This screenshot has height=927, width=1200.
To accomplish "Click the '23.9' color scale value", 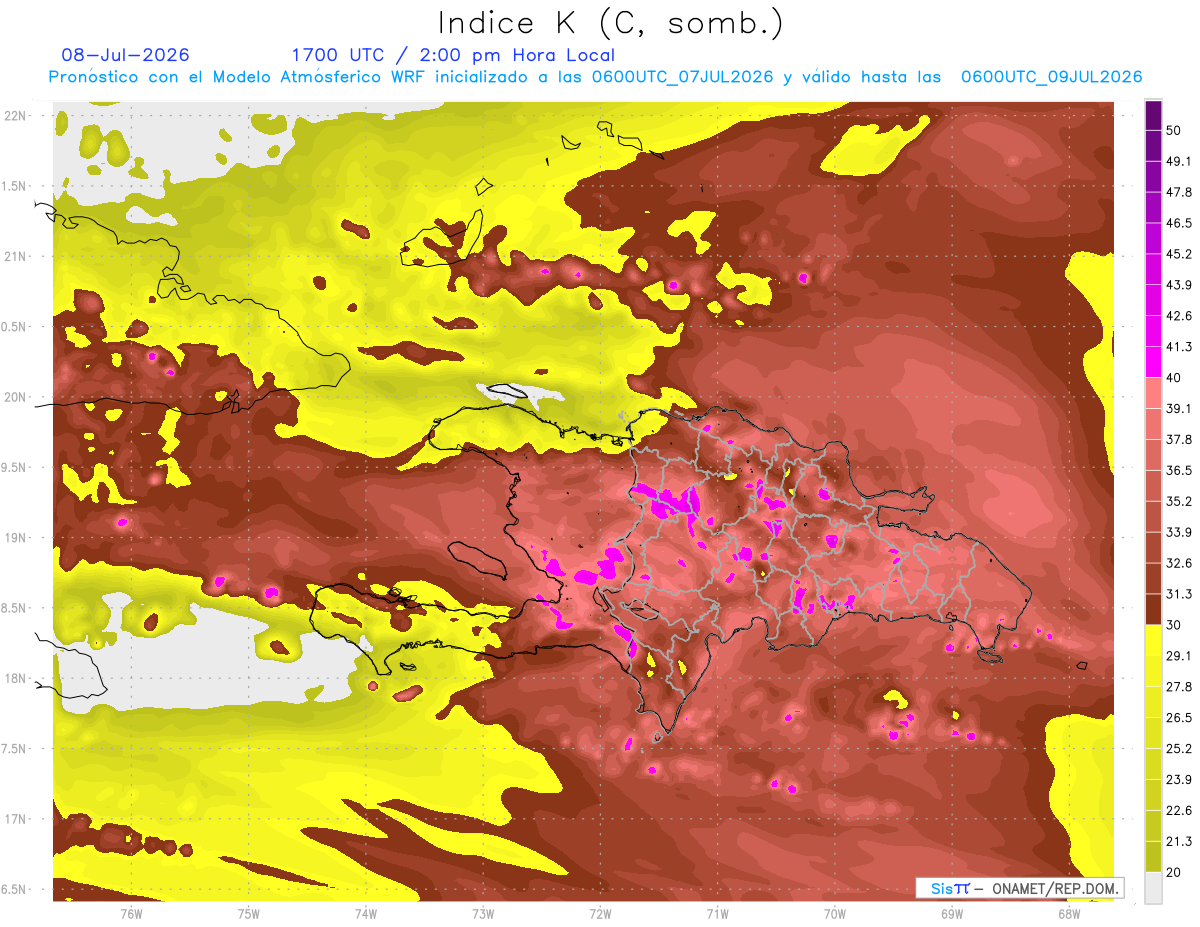I will 1178,779.
